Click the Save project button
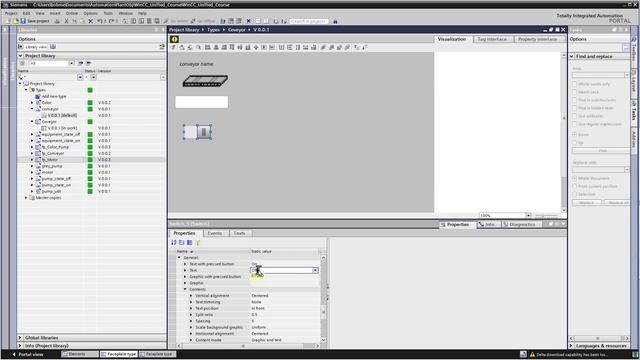The height and width of the screenshot is (360, 640). [x=35, y=21]
